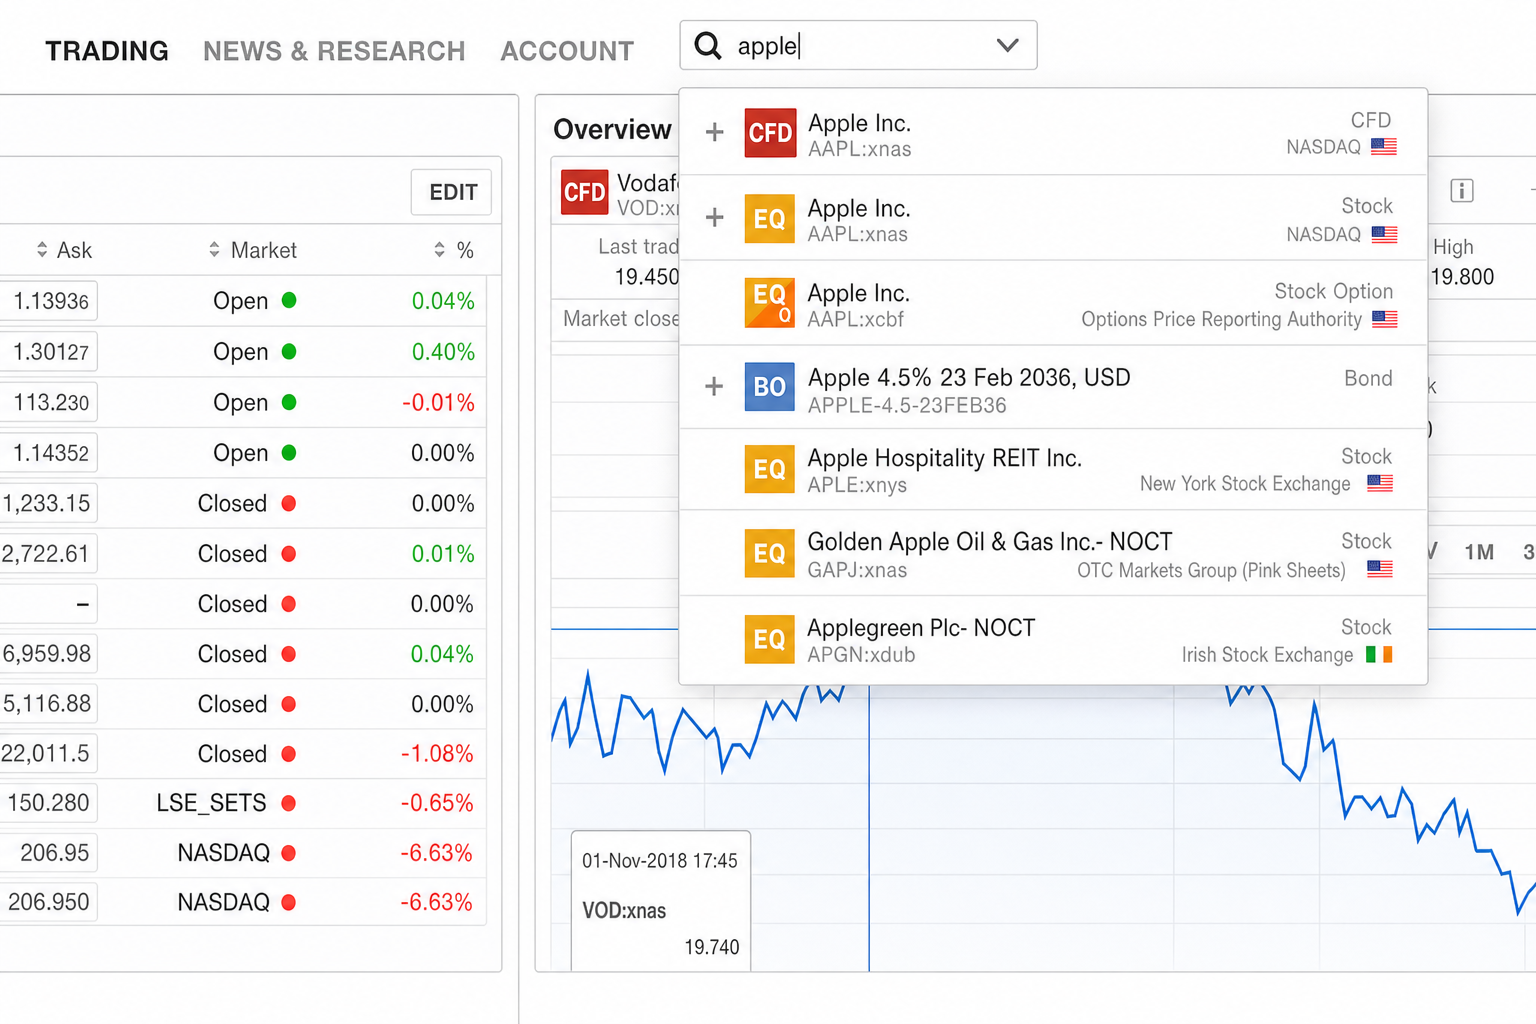Click the chart tooltip price 19.740
The image size is (1536, 1024).
[712, 947]
